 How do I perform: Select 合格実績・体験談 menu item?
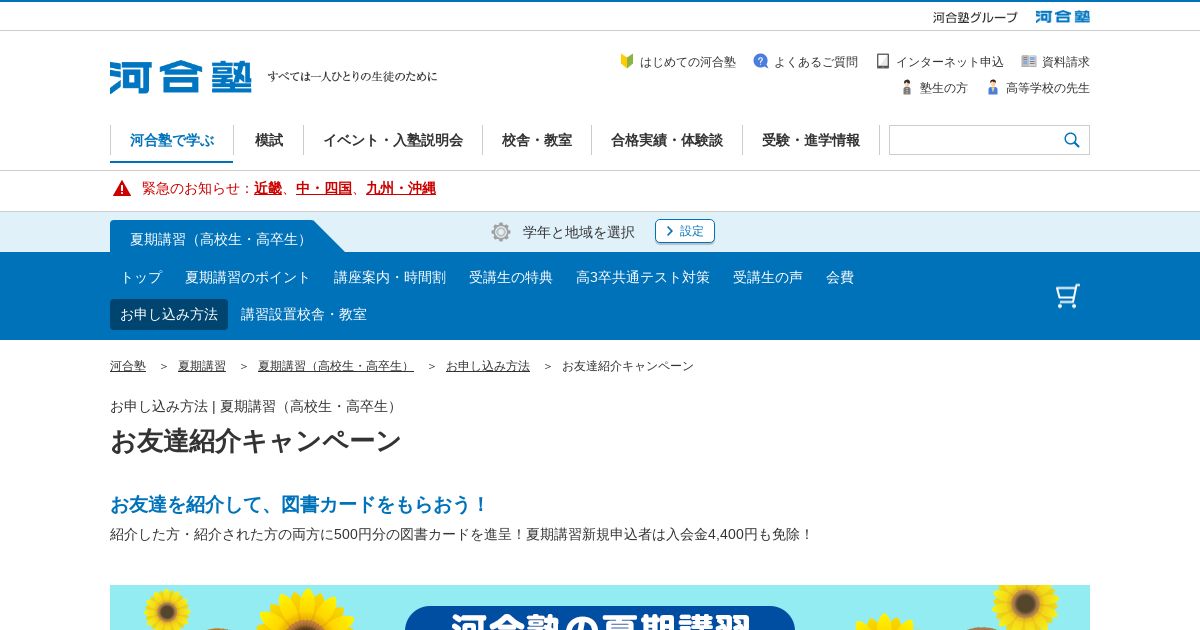(667, 140)
